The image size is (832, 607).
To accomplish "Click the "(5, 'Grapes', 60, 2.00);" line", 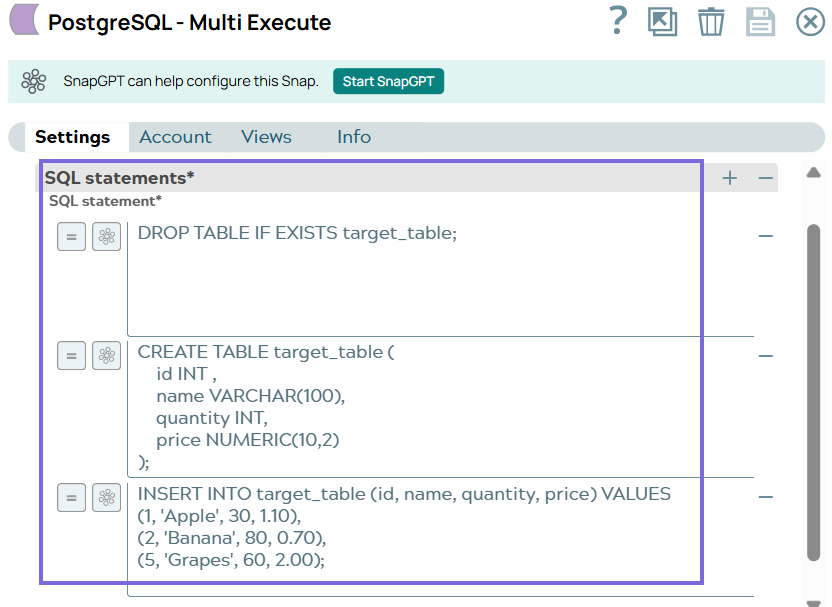I will tap(231, 560).
